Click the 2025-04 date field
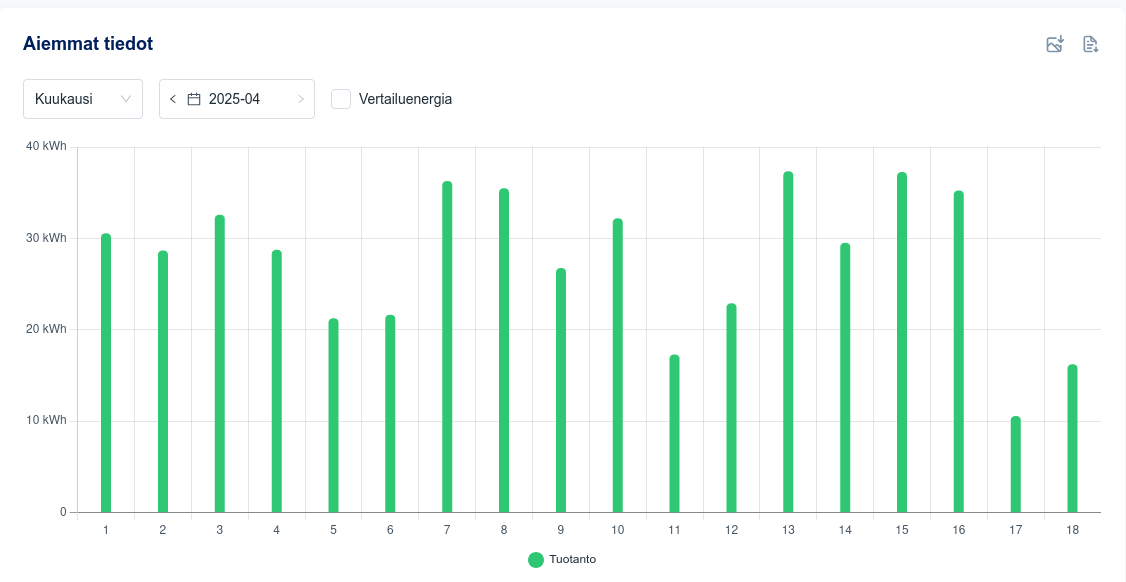Image resolution: width=1126 pixels, height=582 pixels. (234, 99)
